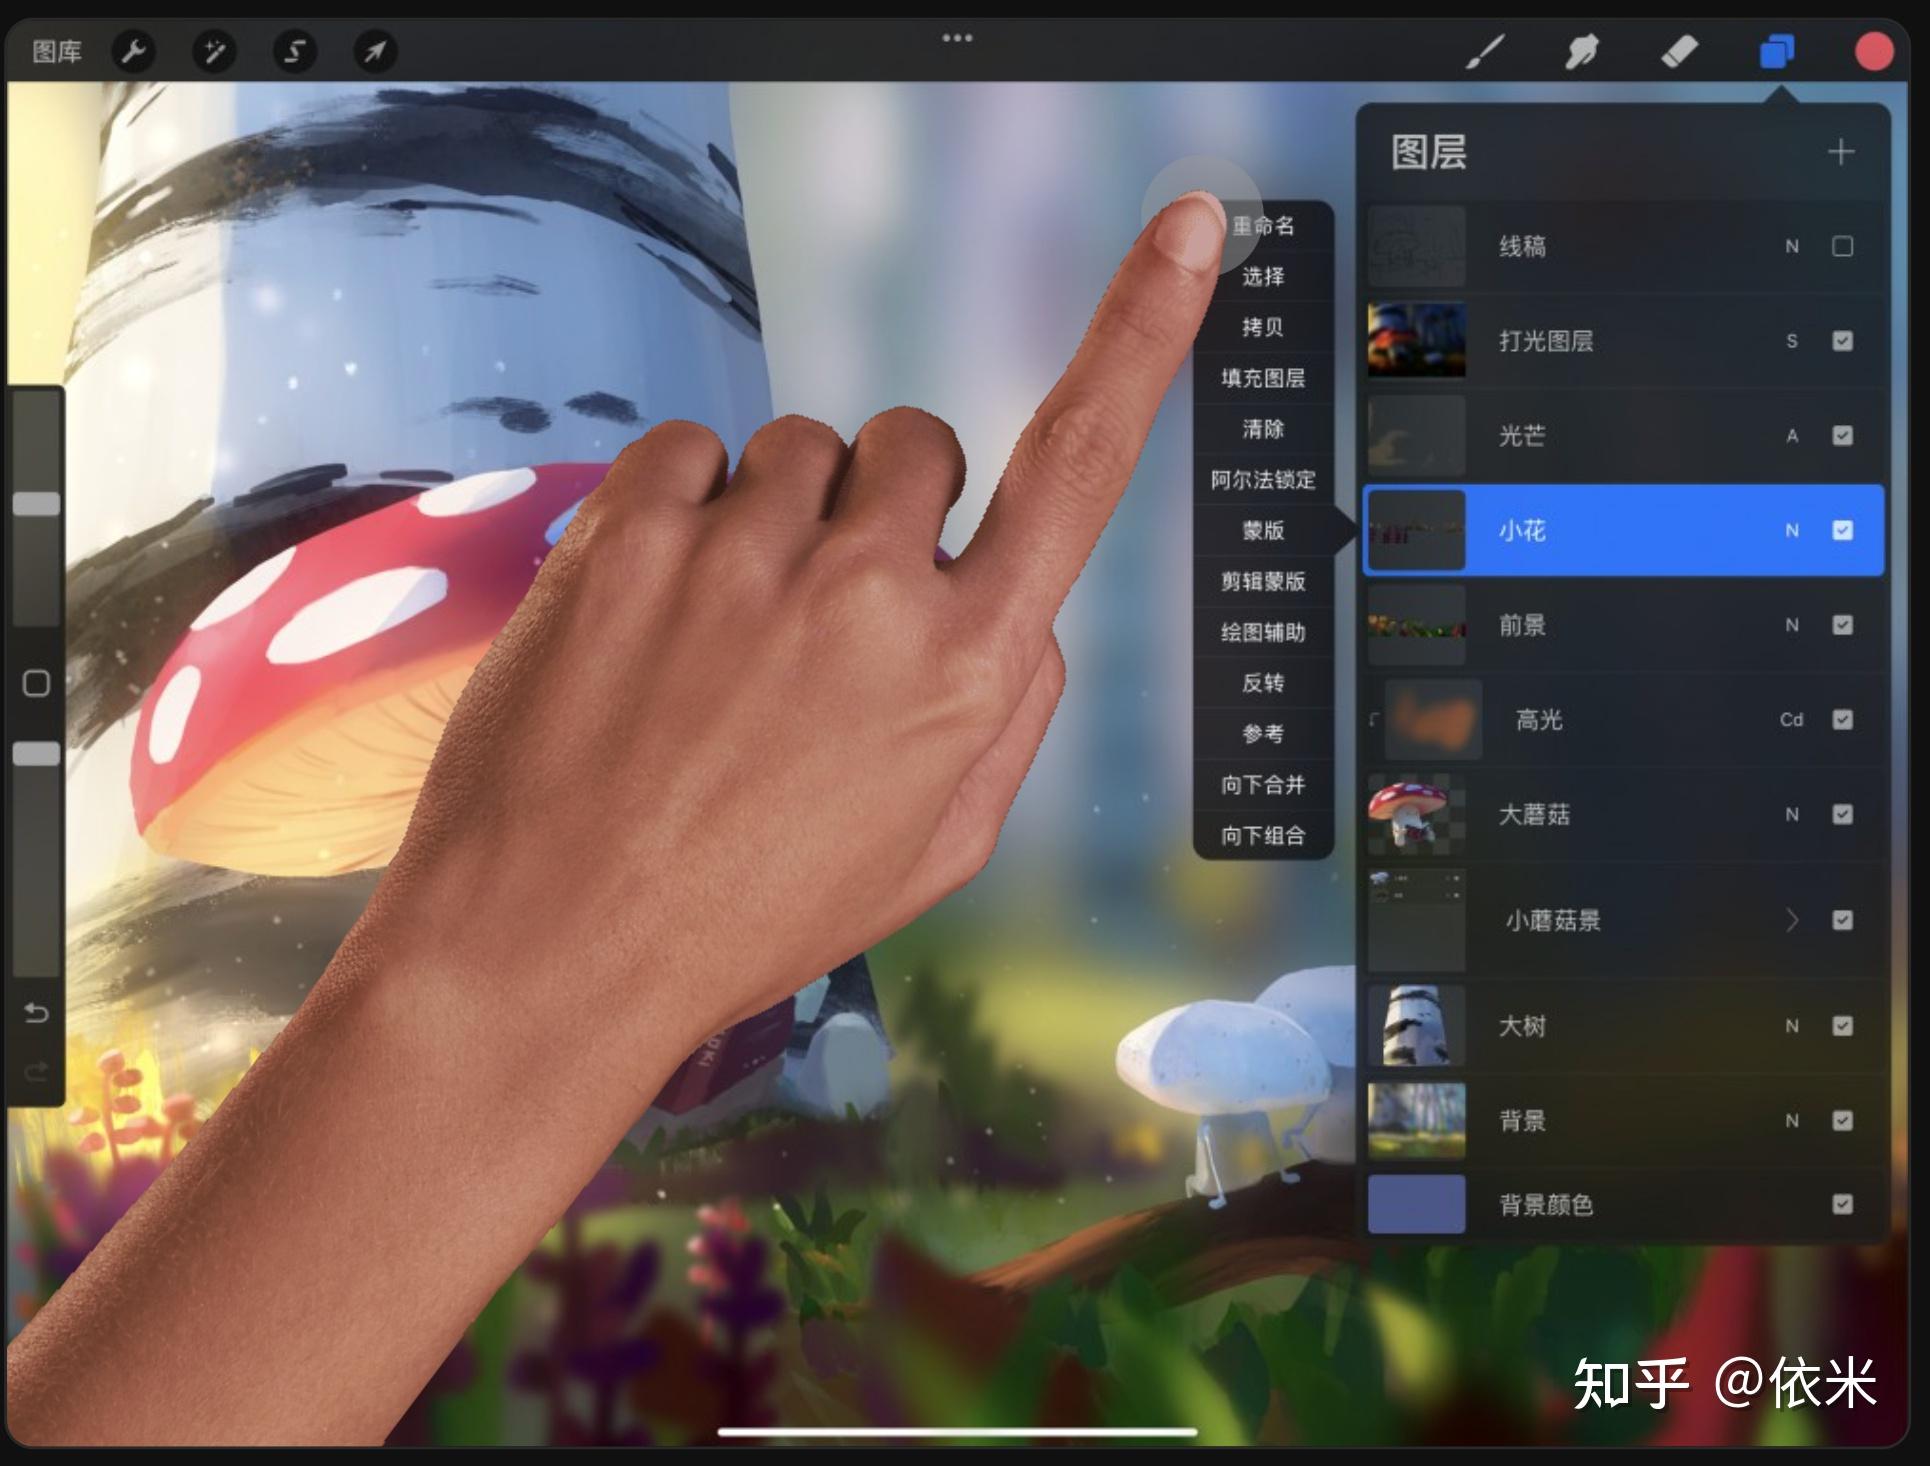
Task: Open the Layers panel icon
Action: coord(1775,52)
